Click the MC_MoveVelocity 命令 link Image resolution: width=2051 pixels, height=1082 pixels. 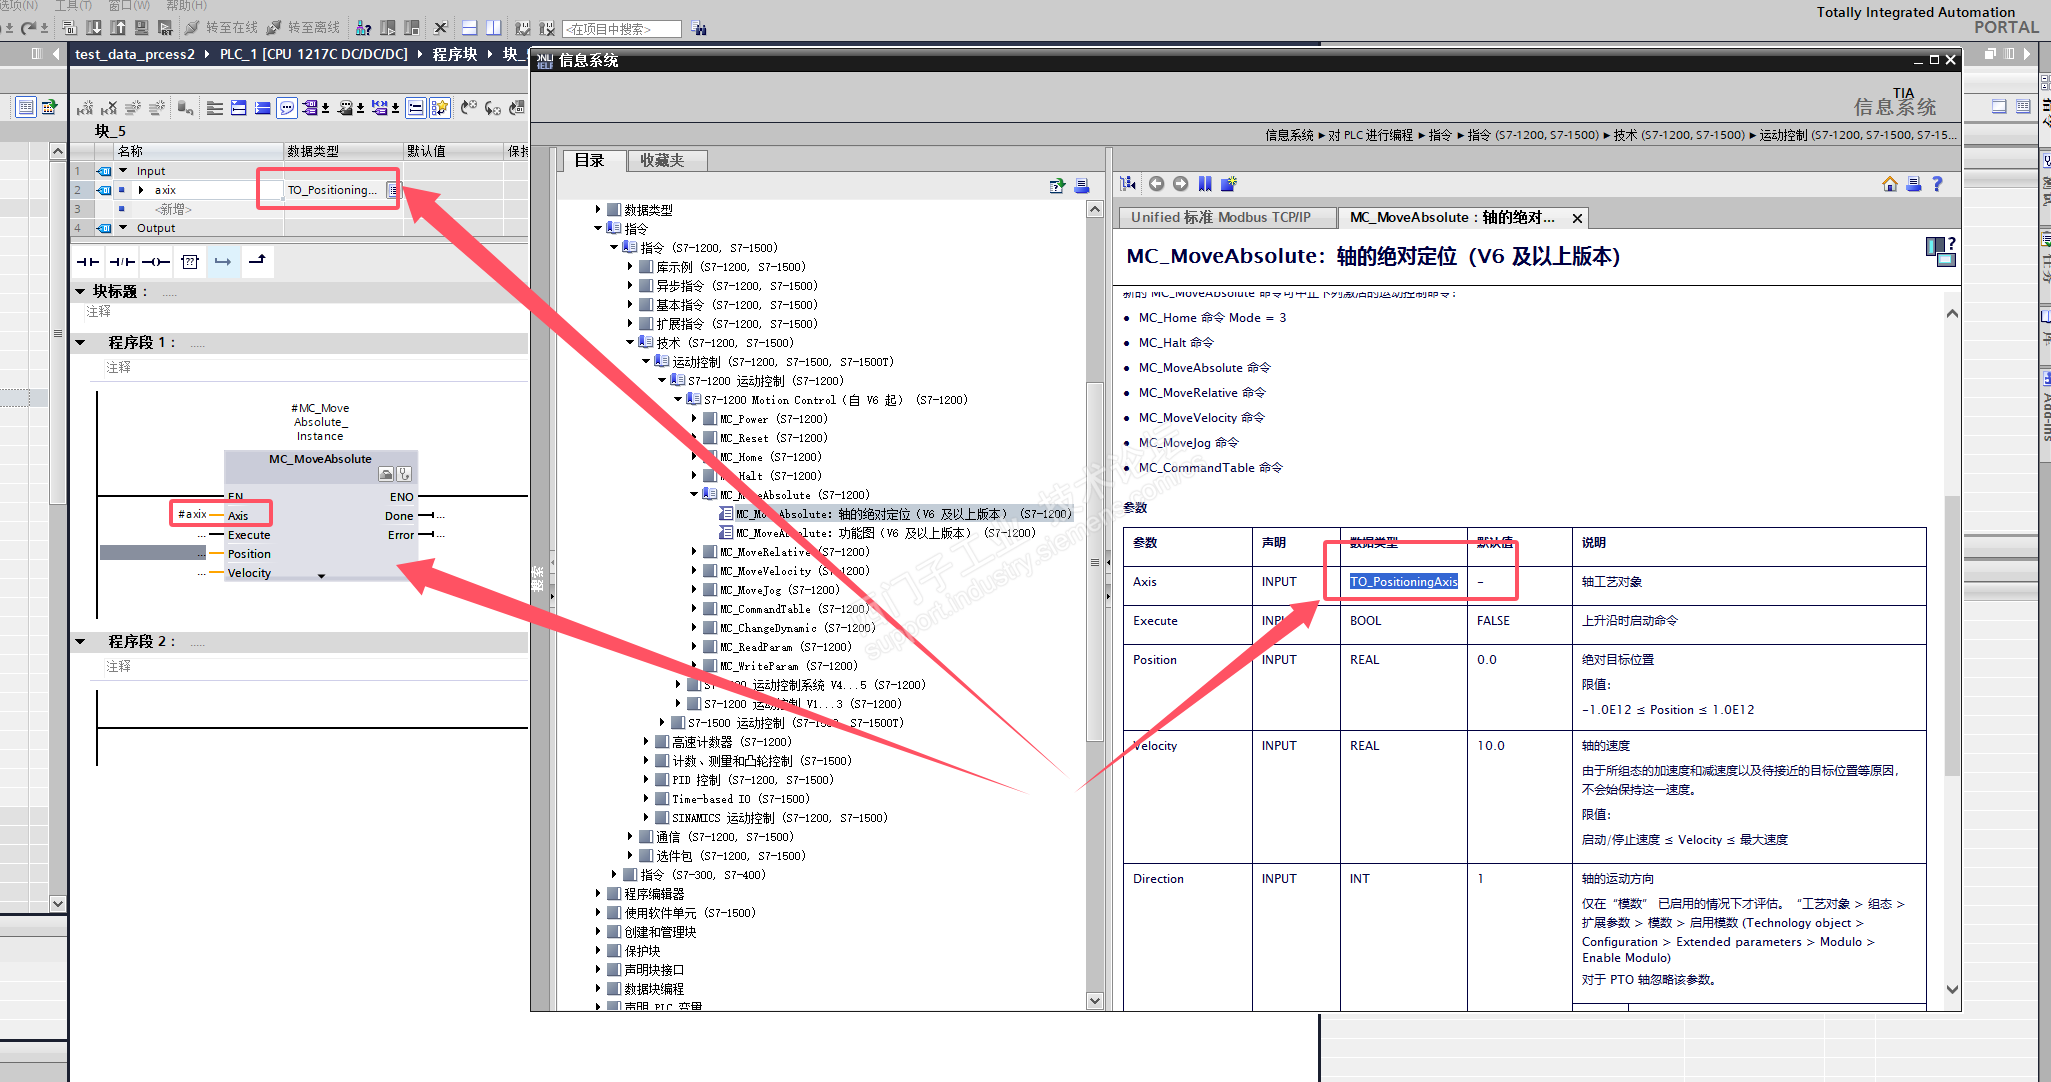pos(1201,418)
